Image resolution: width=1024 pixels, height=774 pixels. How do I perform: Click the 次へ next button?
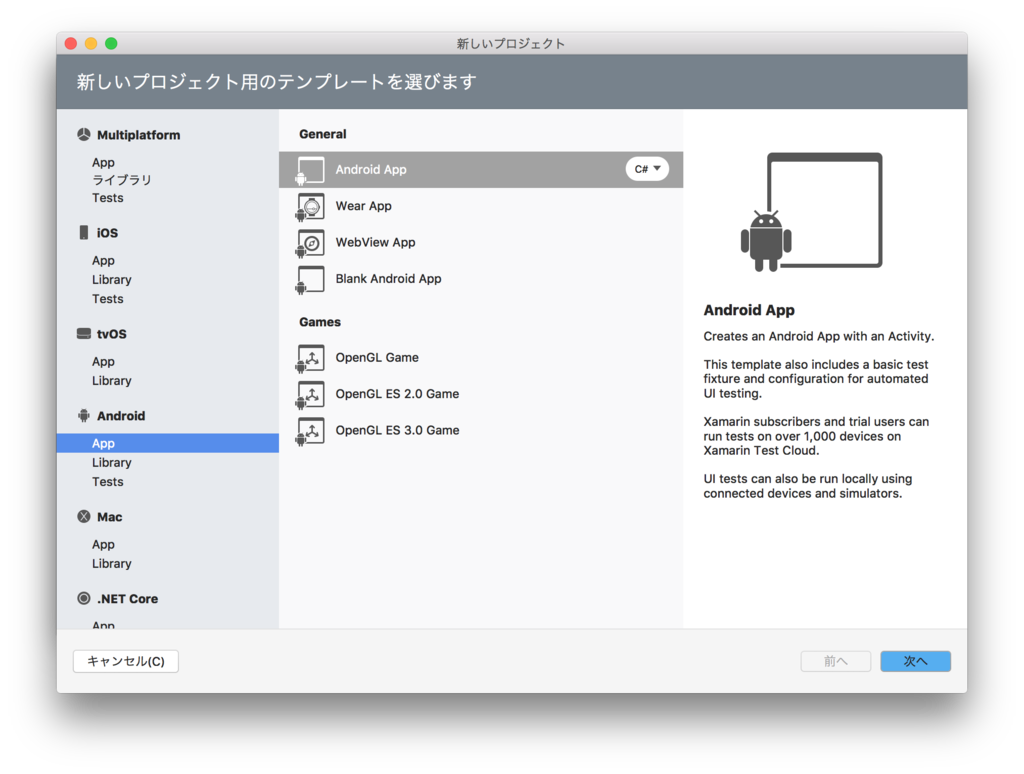point(915,661)
